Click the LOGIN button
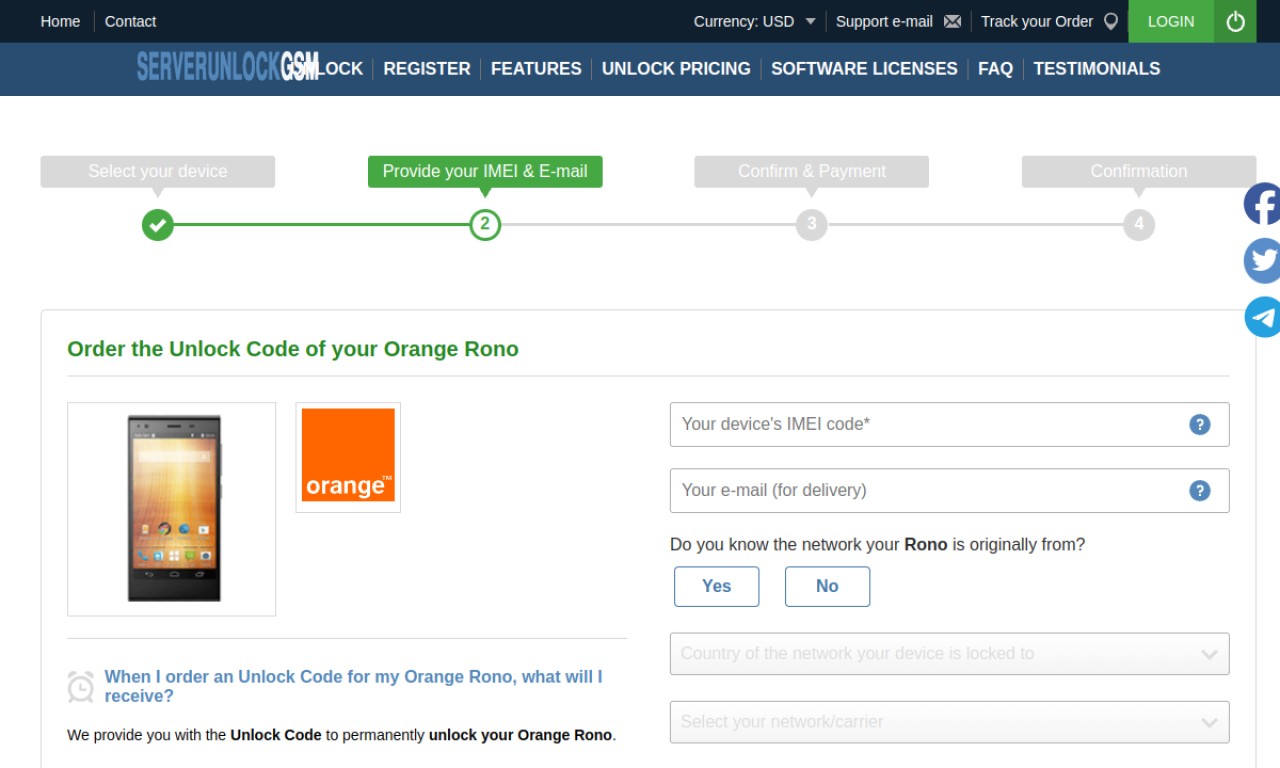 click(x=1171, y=21)
